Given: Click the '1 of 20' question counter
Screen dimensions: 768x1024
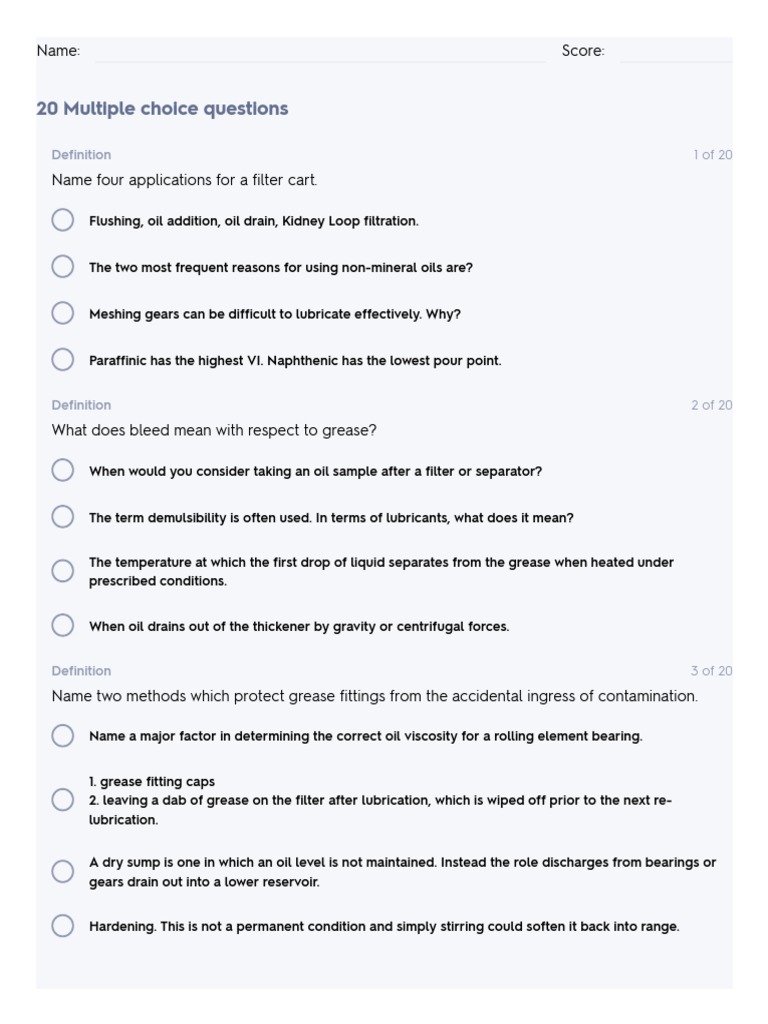Looking at the screenshot, I should point(712,155).
